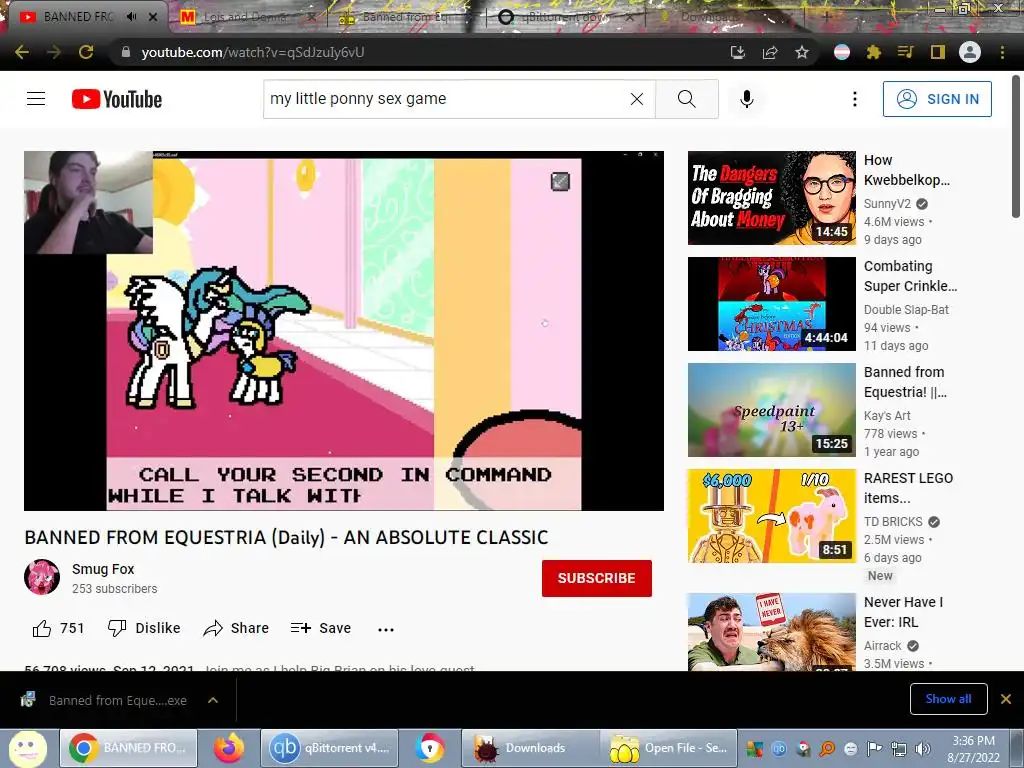
Task: Open the network tray icon
Action: [899, 749]
